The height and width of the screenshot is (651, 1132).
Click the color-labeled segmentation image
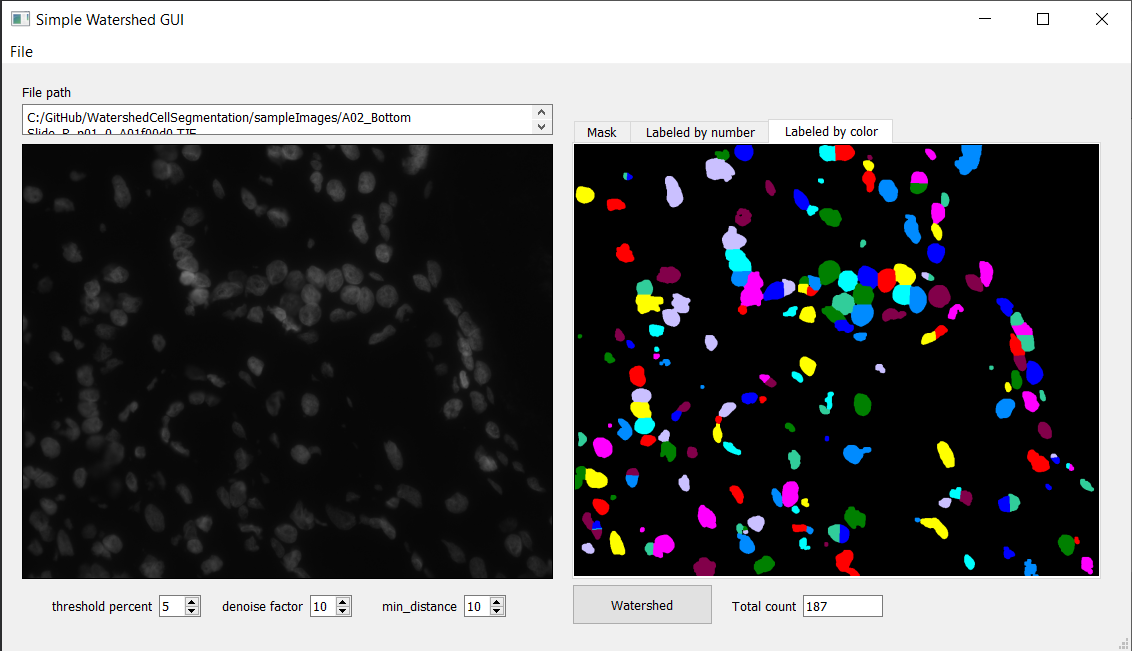point(836,359)
